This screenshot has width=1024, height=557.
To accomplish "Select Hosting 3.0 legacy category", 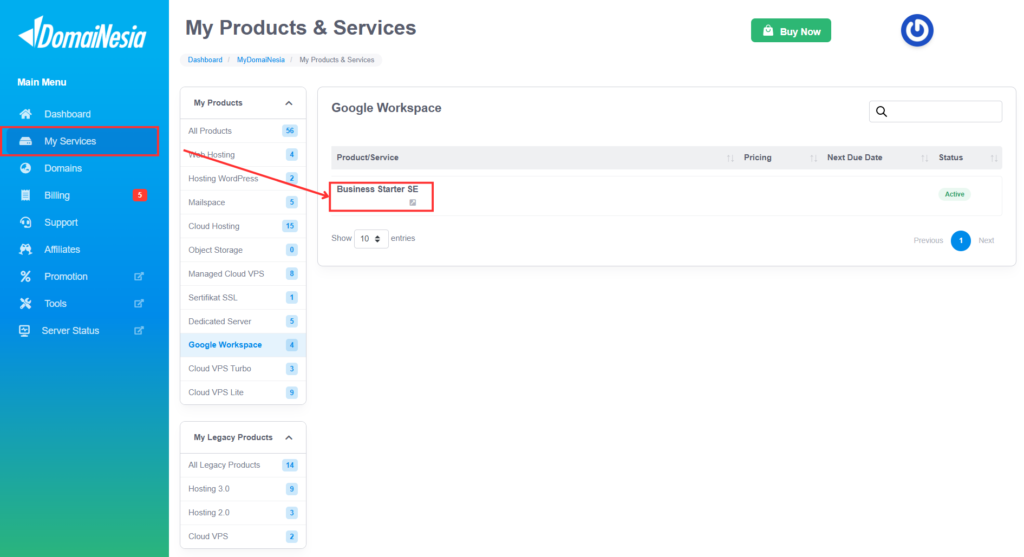I will tap(243, 488).
